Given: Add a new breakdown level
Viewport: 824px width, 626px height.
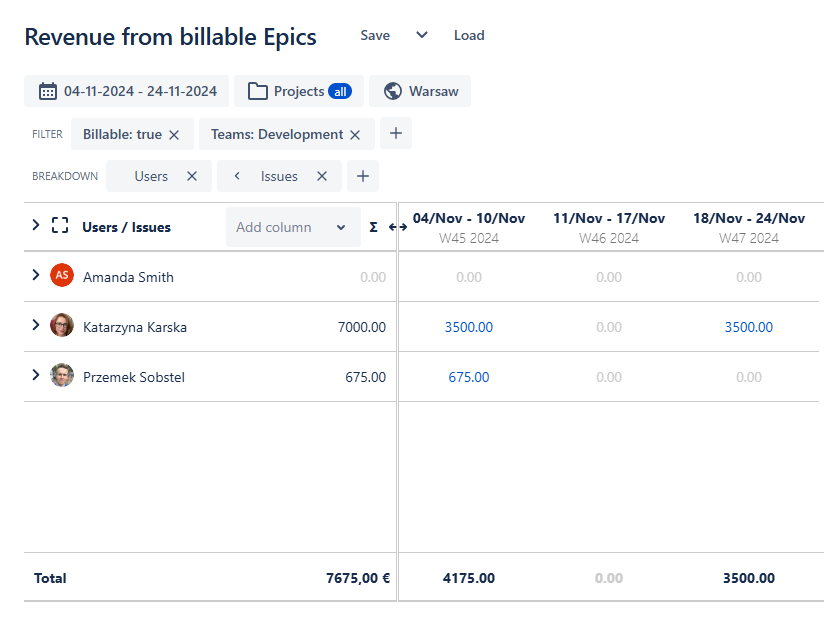Looking at the screenshot, I should 363,176.
